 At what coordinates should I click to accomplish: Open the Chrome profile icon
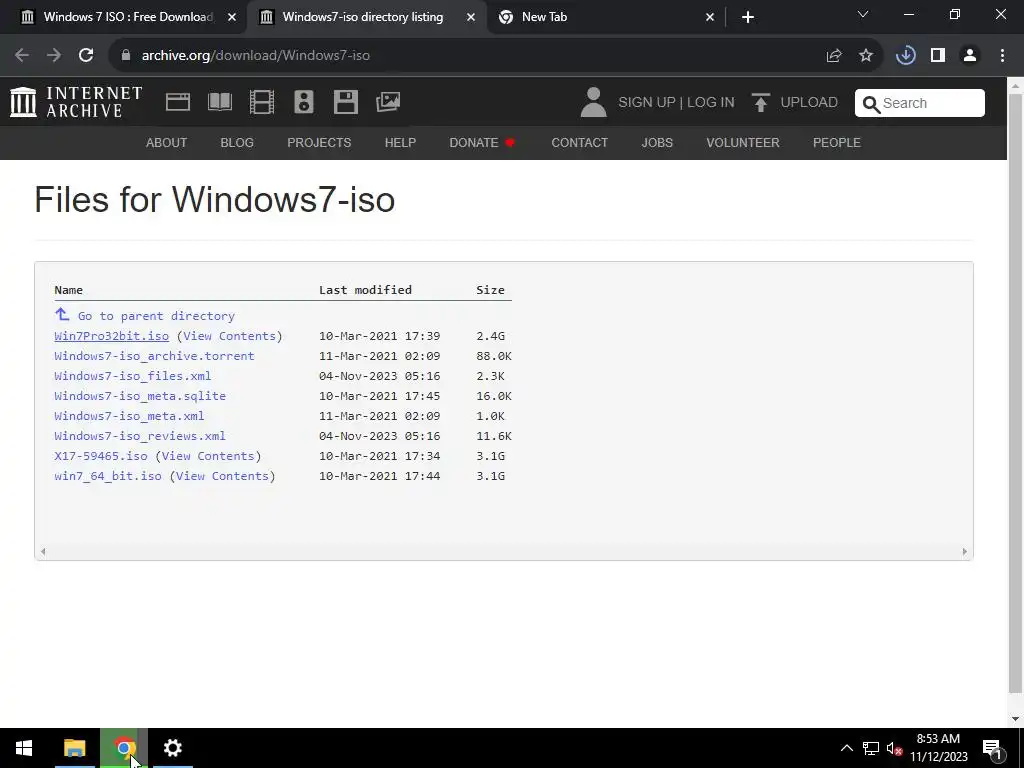(x=970, y=56)
